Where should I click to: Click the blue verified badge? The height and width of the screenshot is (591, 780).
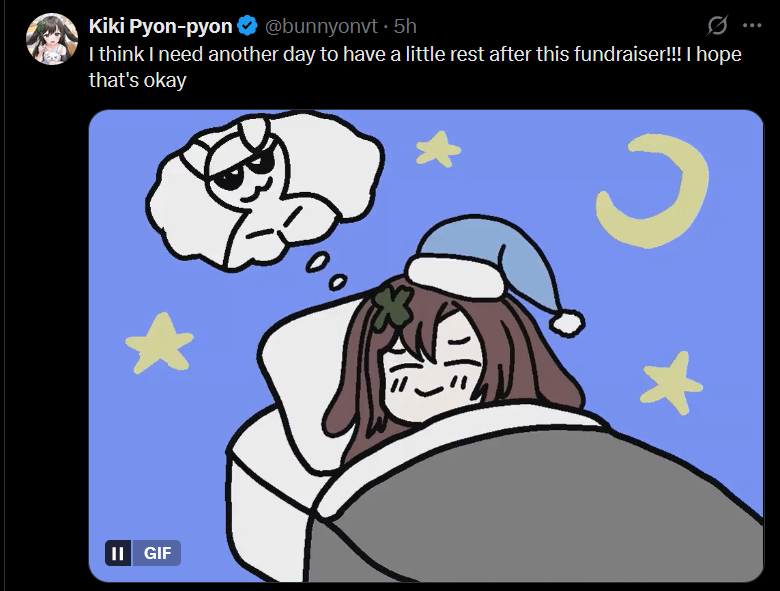tap(247, 26)
